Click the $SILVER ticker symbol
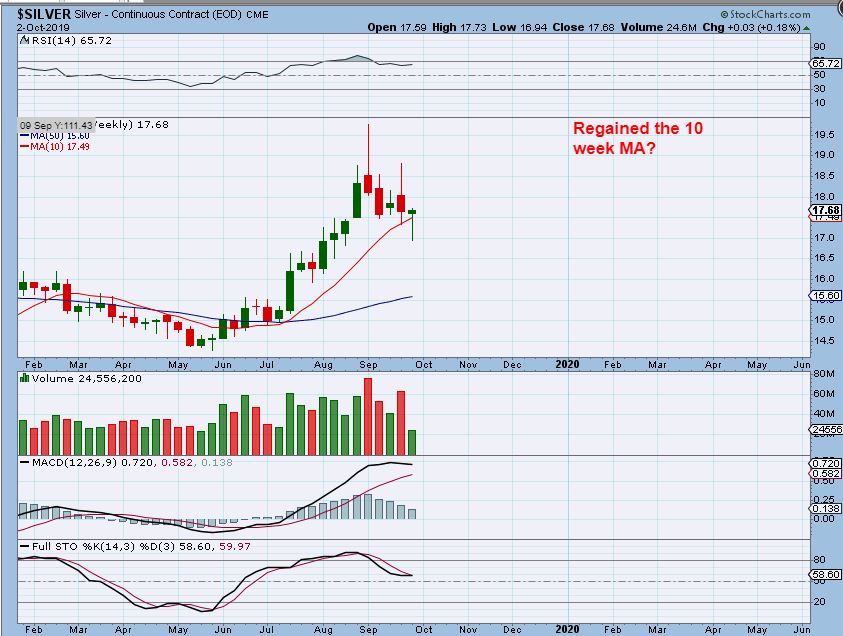The image size is (843, 636). pos(44,14)
